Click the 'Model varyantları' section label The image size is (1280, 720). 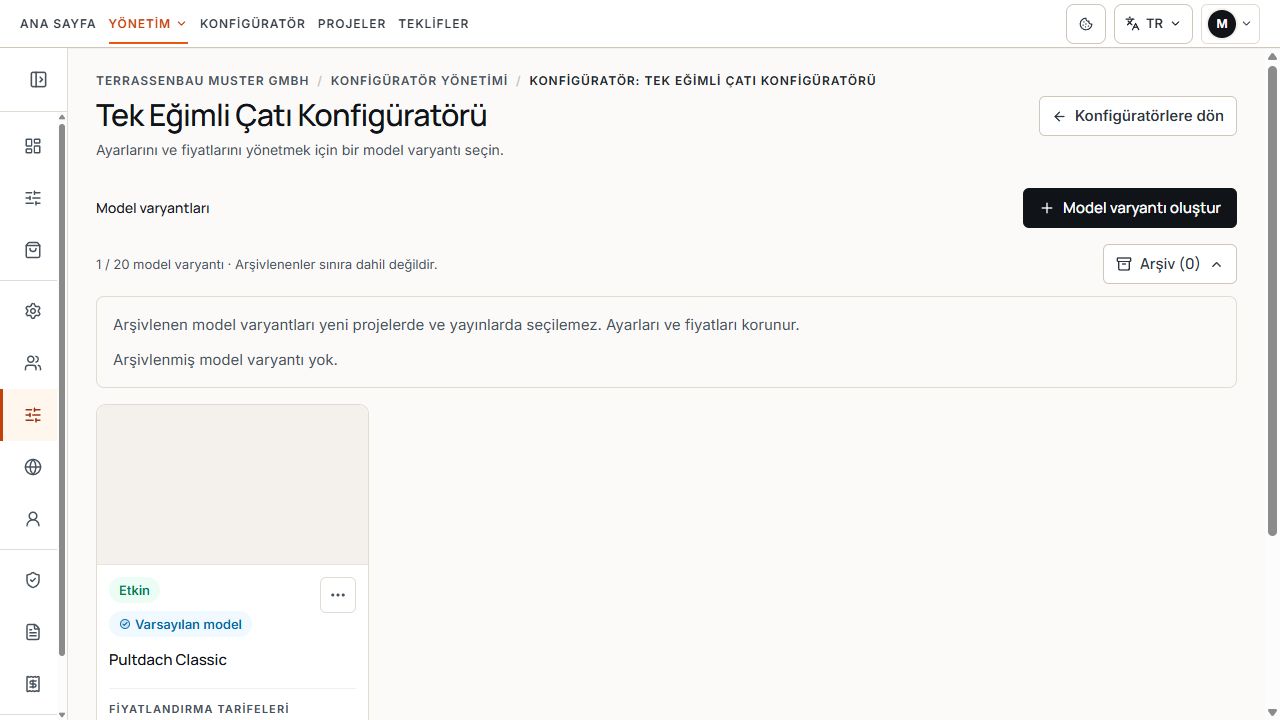tap(153, 208)
